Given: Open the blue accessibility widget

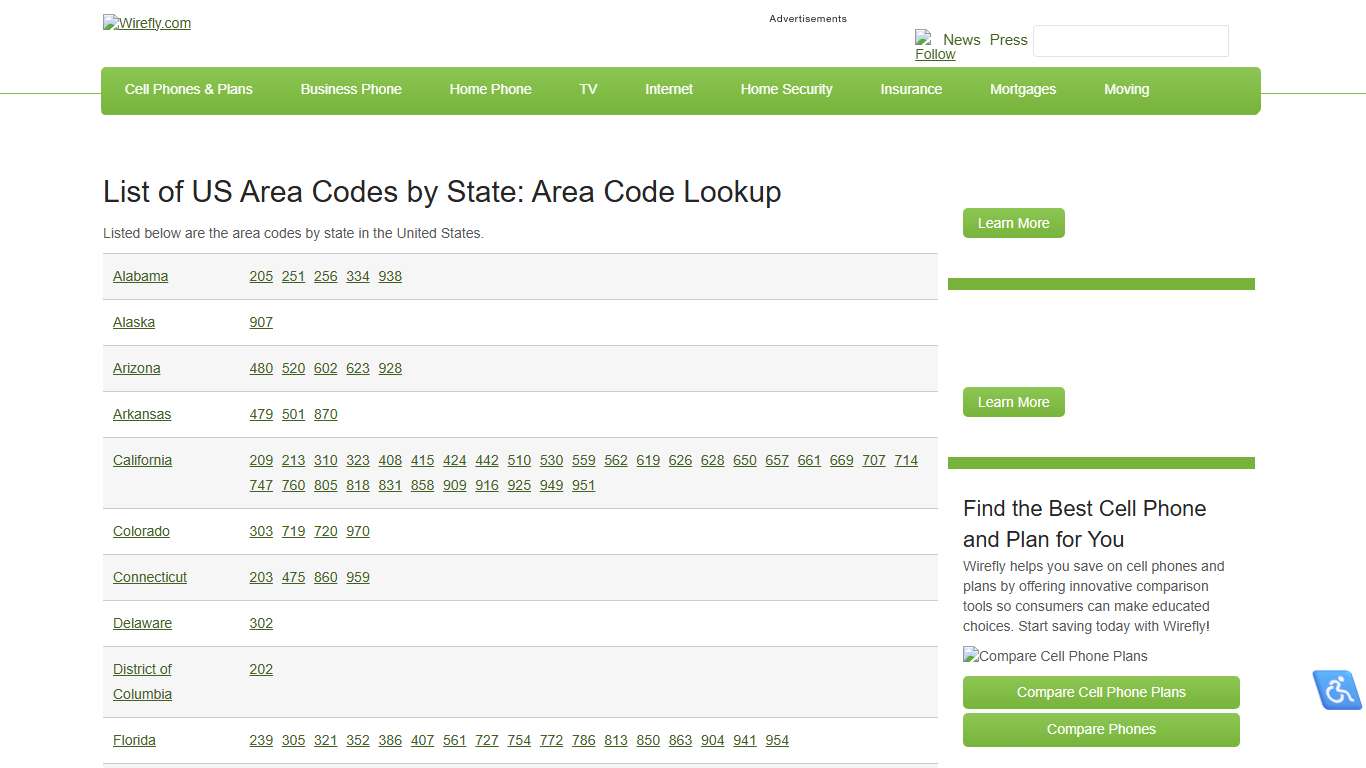Looking at the screenshot, I should click(1337, 690).
